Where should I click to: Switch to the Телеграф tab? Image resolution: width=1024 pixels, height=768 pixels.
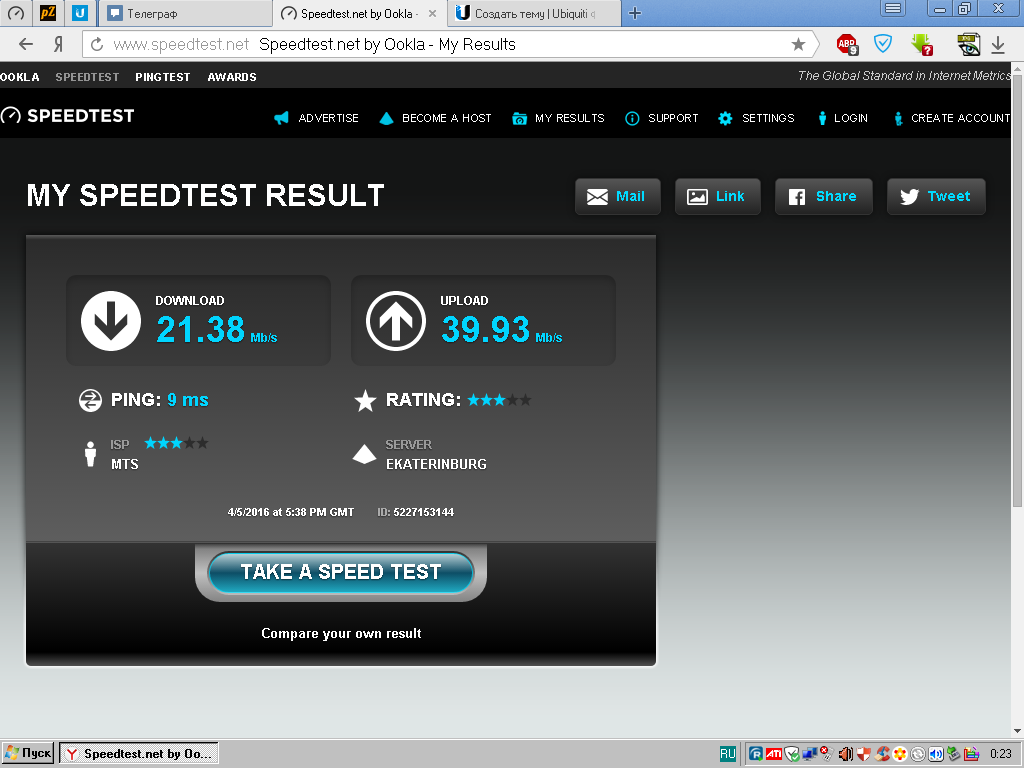point(186,14)
